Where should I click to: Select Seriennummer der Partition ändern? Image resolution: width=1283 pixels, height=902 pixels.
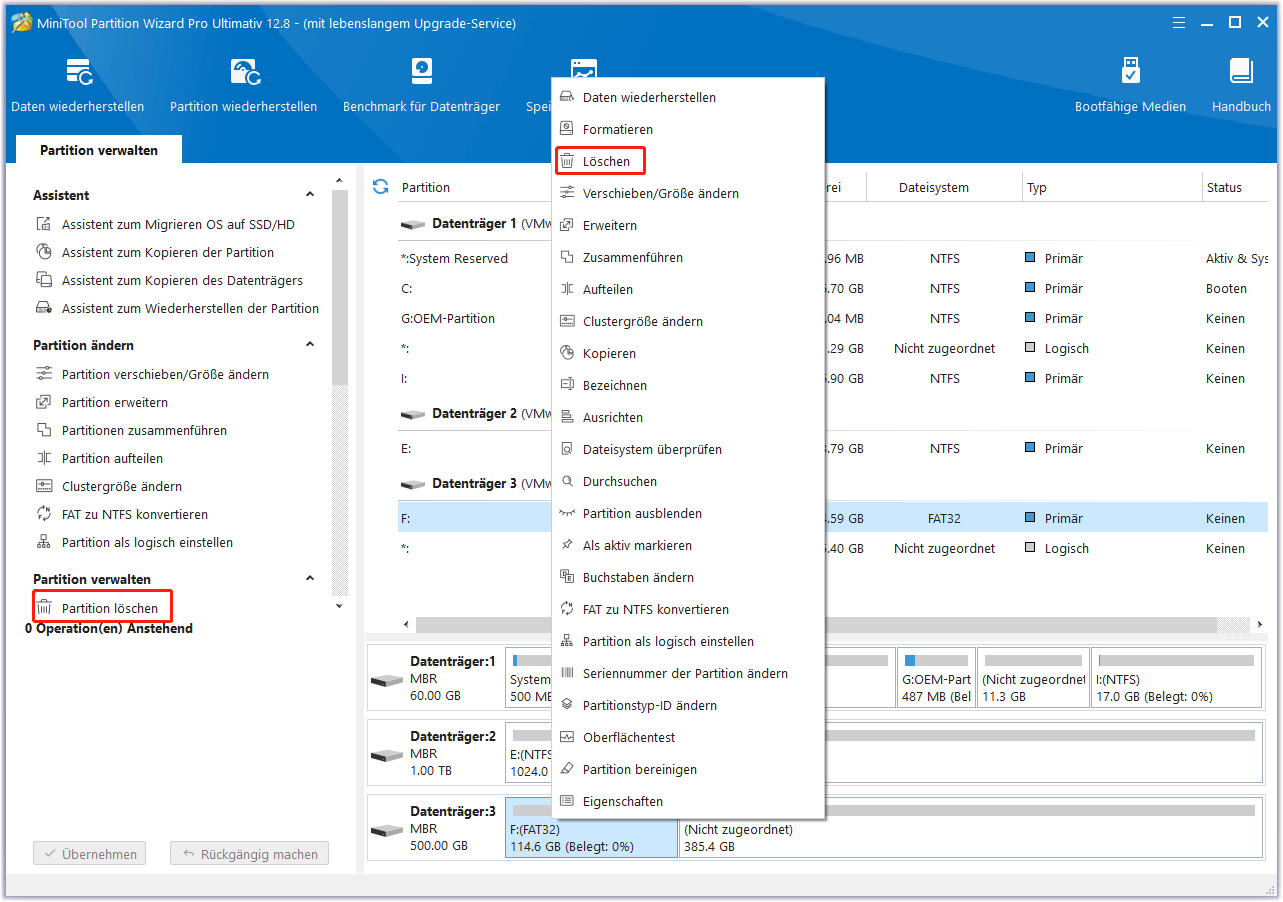tap(688, 674)
